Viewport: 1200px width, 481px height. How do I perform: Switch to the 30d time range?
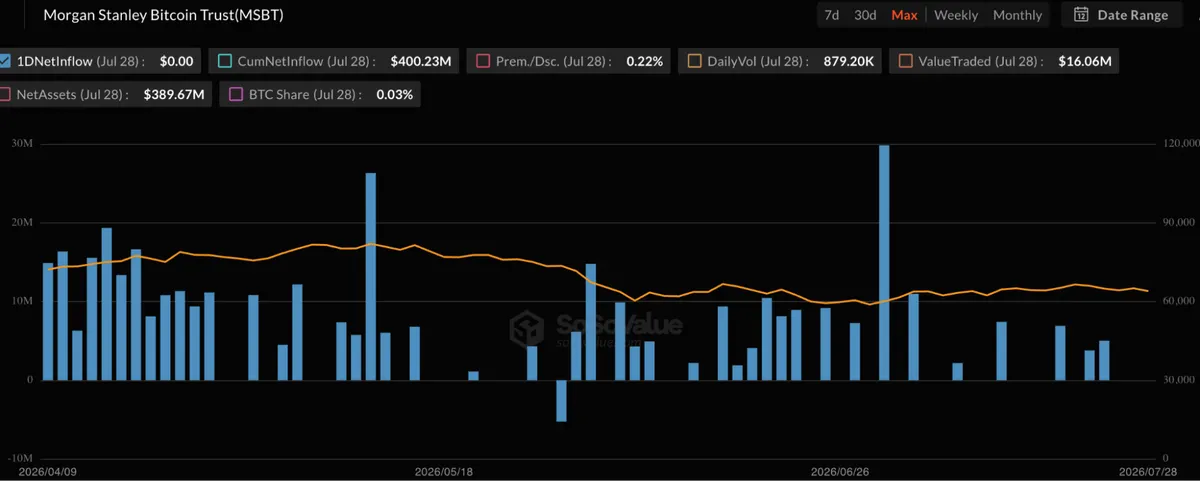(x=865, y=15)
